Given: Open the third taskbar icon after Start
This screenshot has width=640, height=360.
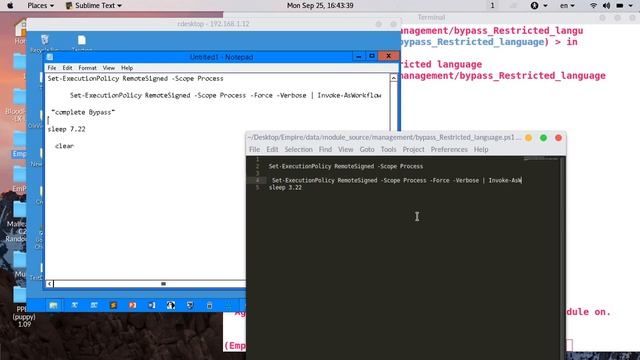Looking at the screenshot, I should 94,305.
